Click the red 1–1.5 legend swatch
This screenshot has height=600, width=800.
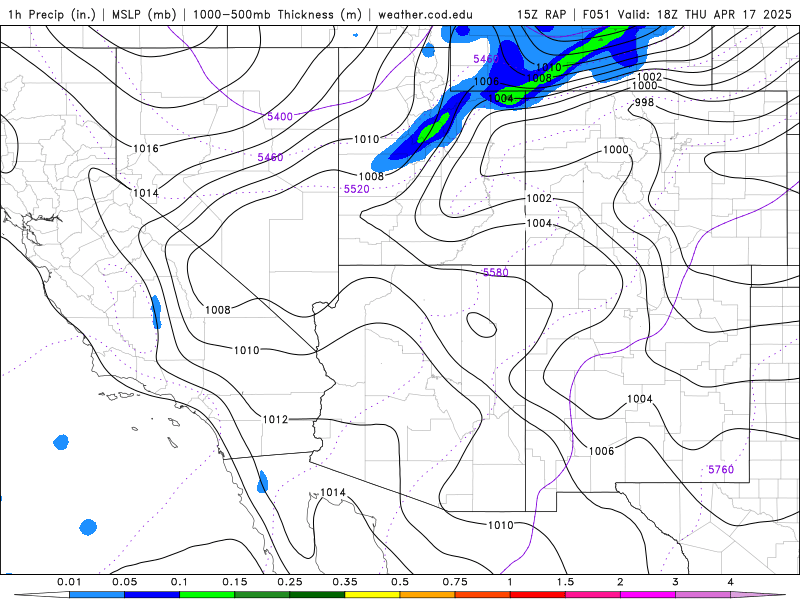[x=538, y=595]
